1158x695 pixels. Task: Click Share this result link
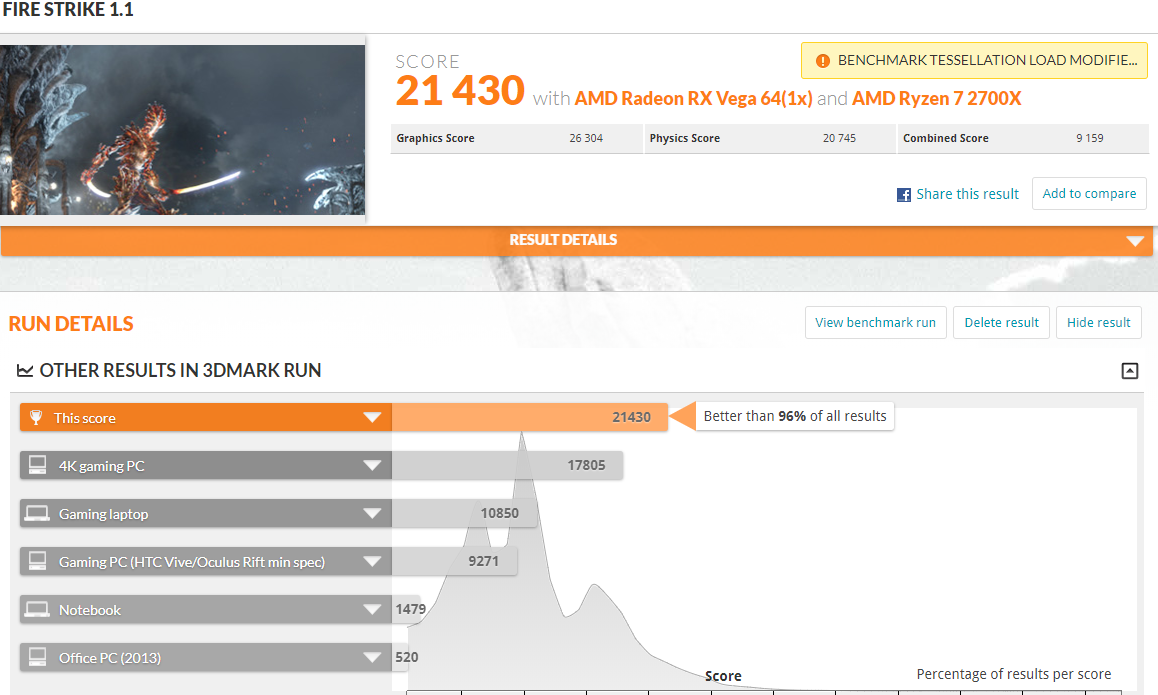click(967, 194)
